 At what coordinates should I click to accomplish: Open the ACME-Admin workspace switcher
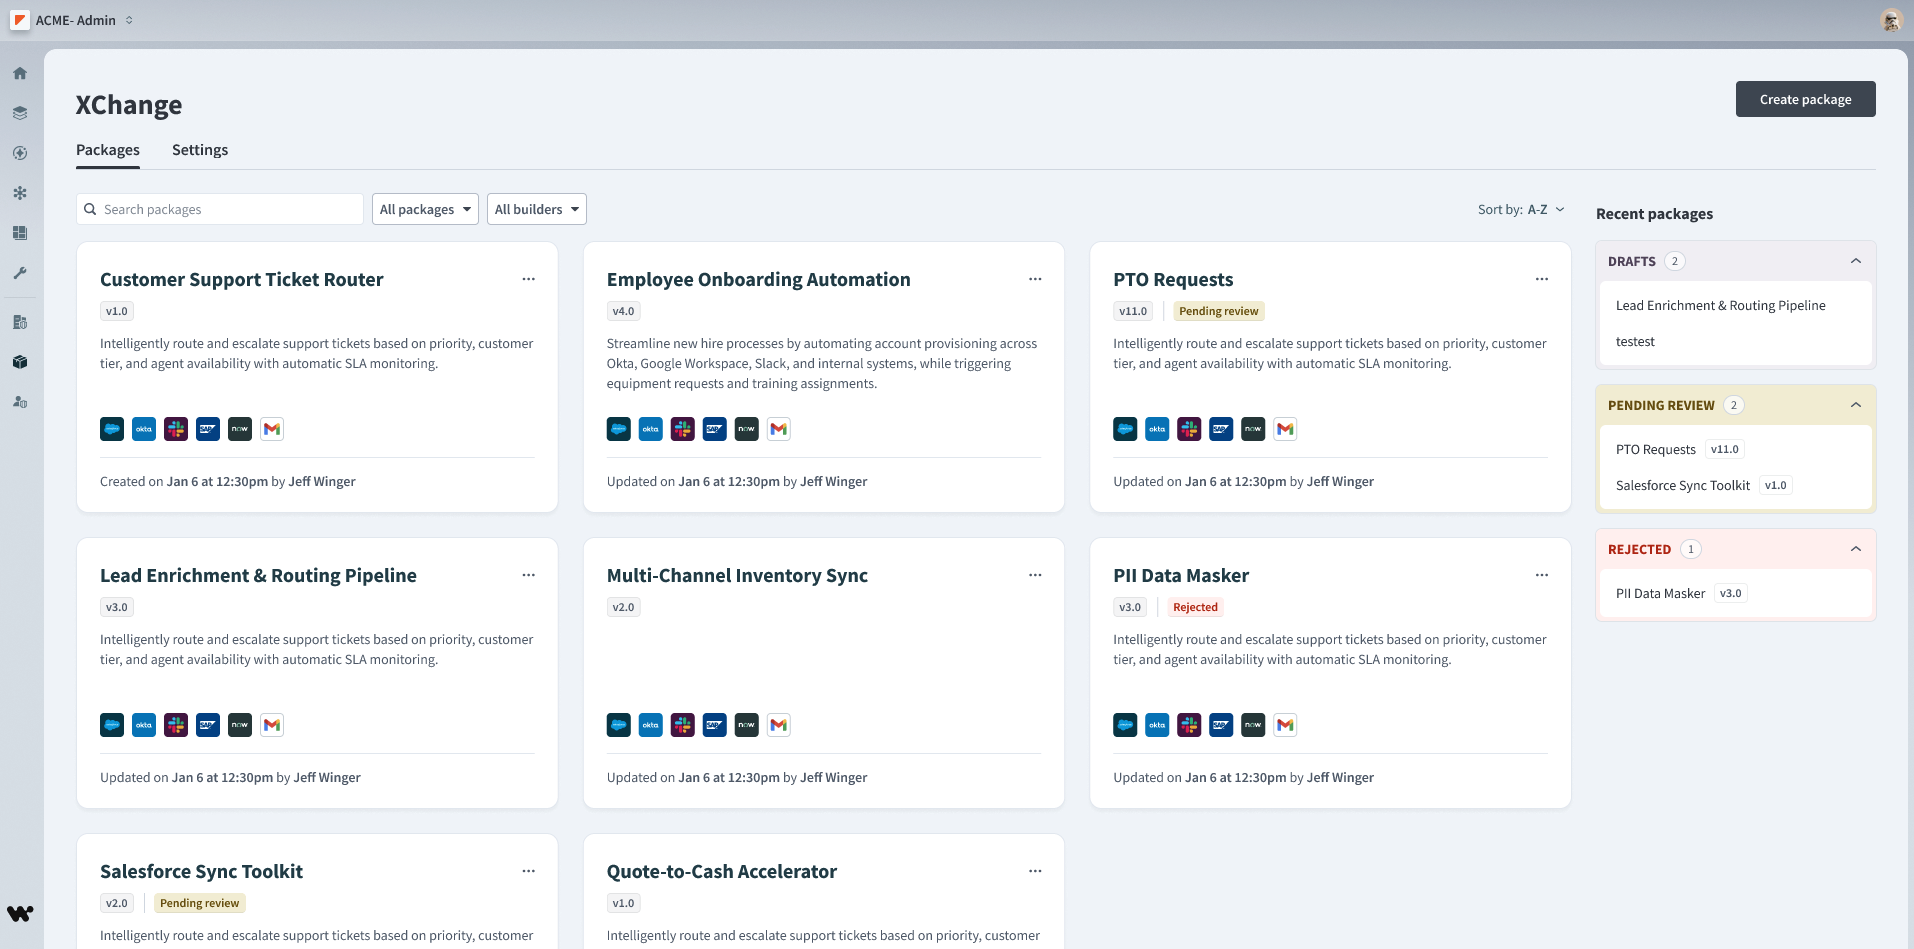pos(85,20)
